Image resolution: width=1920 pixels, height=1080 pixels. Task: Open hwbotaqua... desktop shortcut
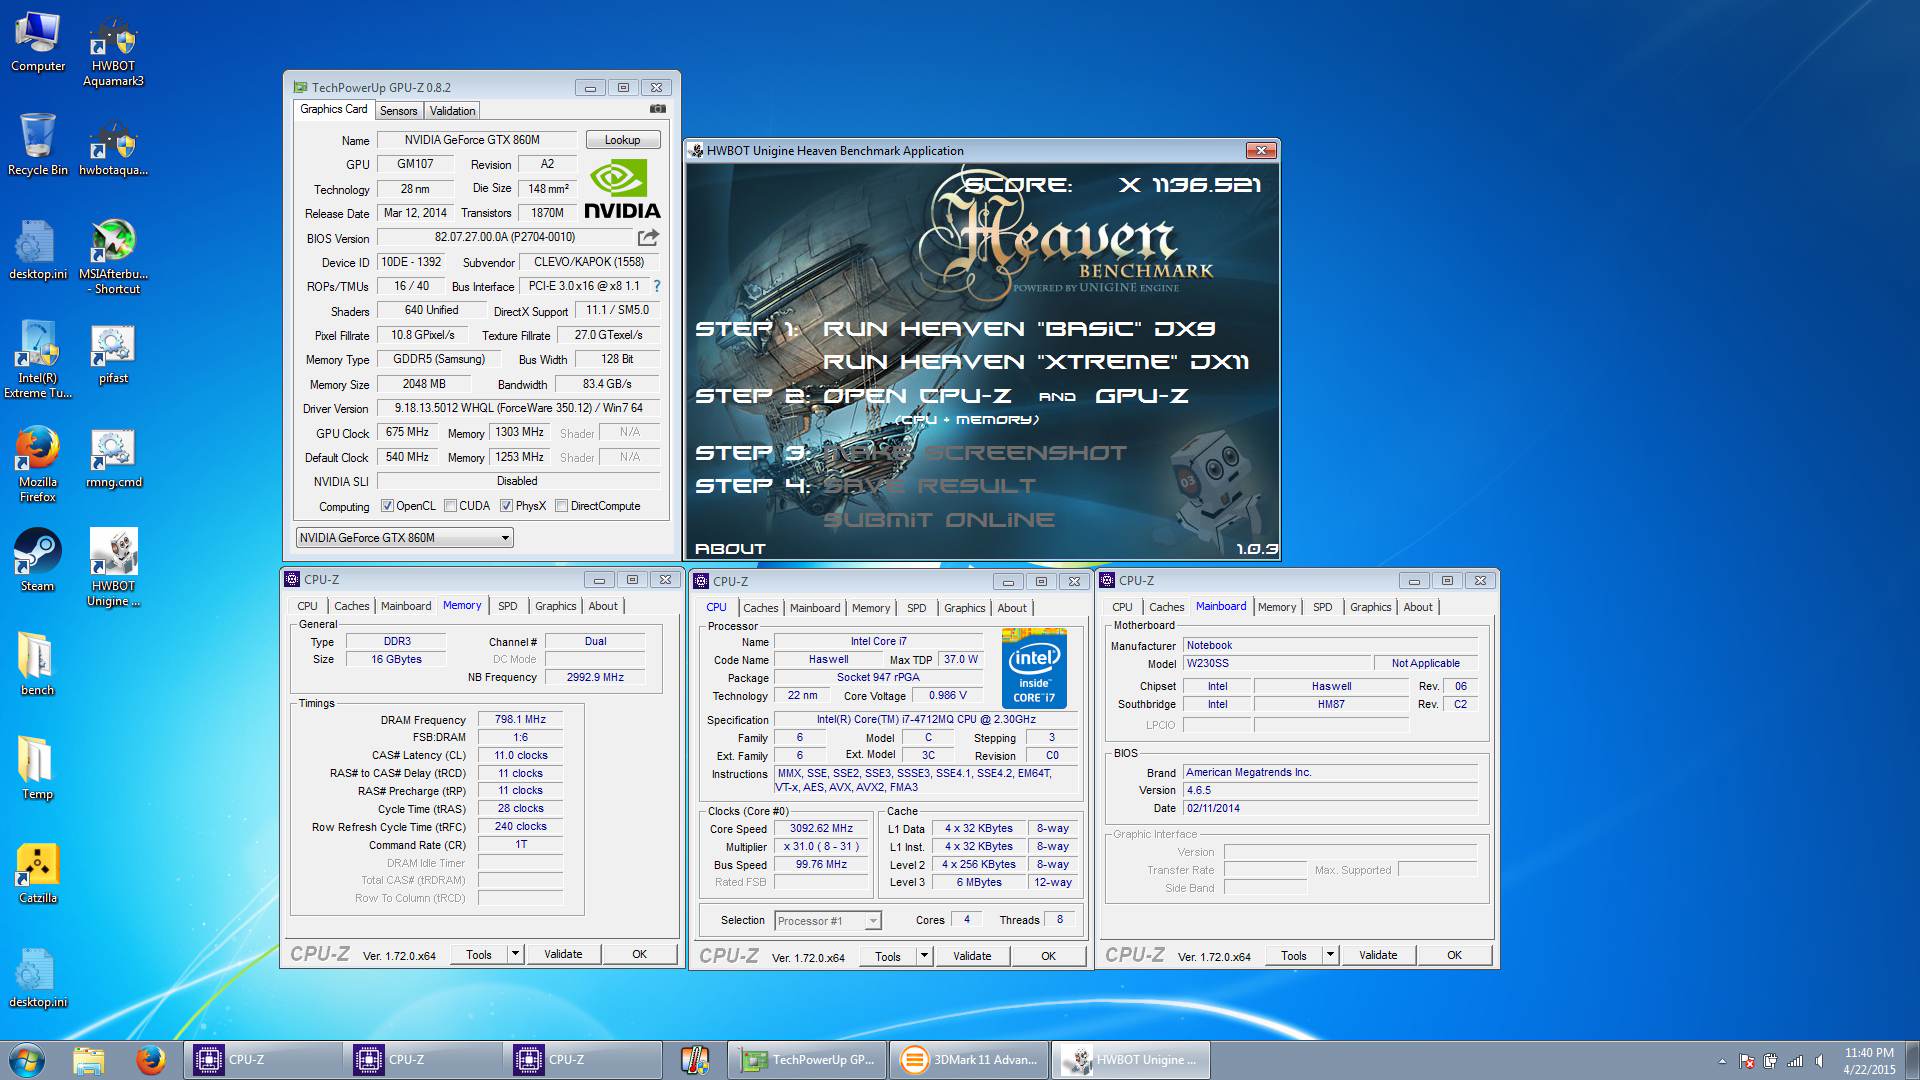[113, 148]
